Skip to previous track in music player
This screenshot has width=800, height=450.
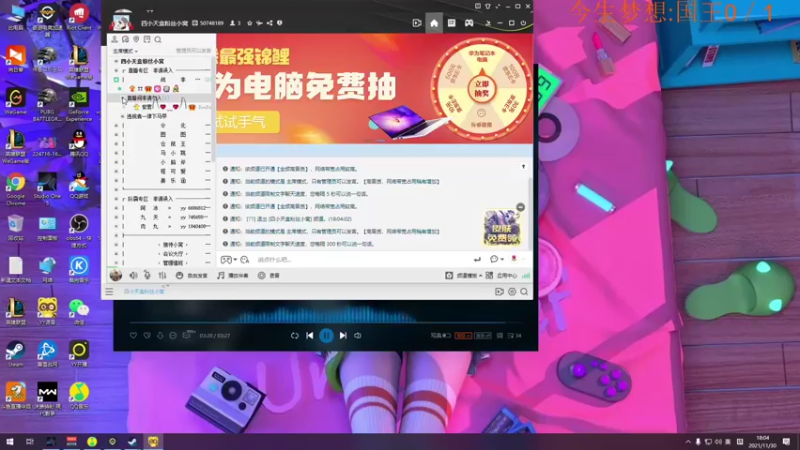click(310, 336)
